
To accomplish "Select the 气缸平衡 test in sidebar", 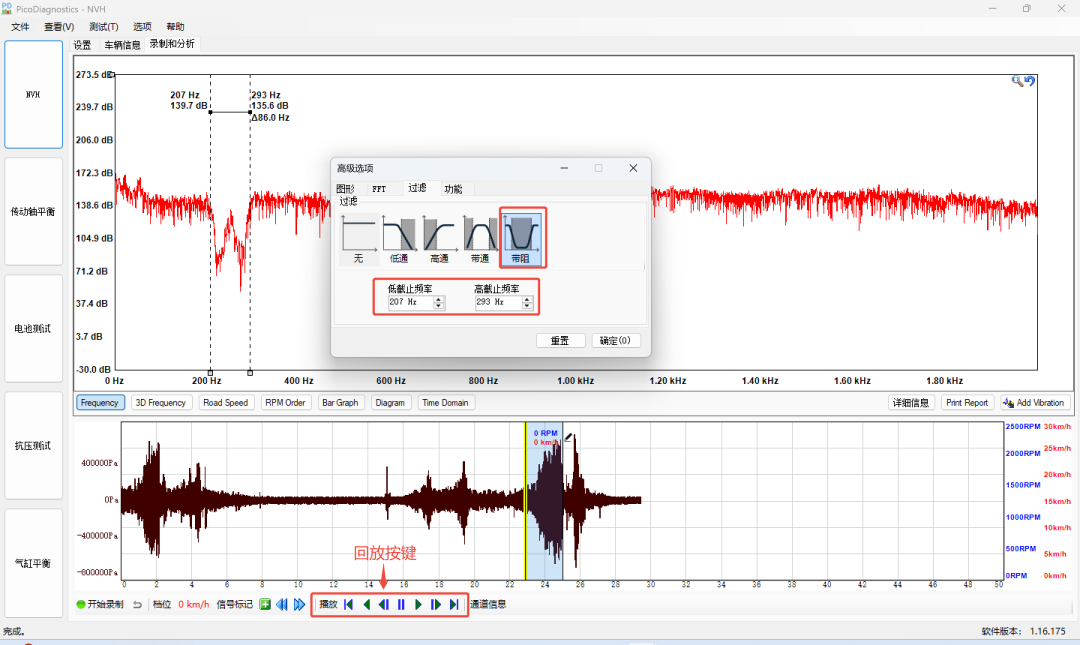I will tap(33, 563).
